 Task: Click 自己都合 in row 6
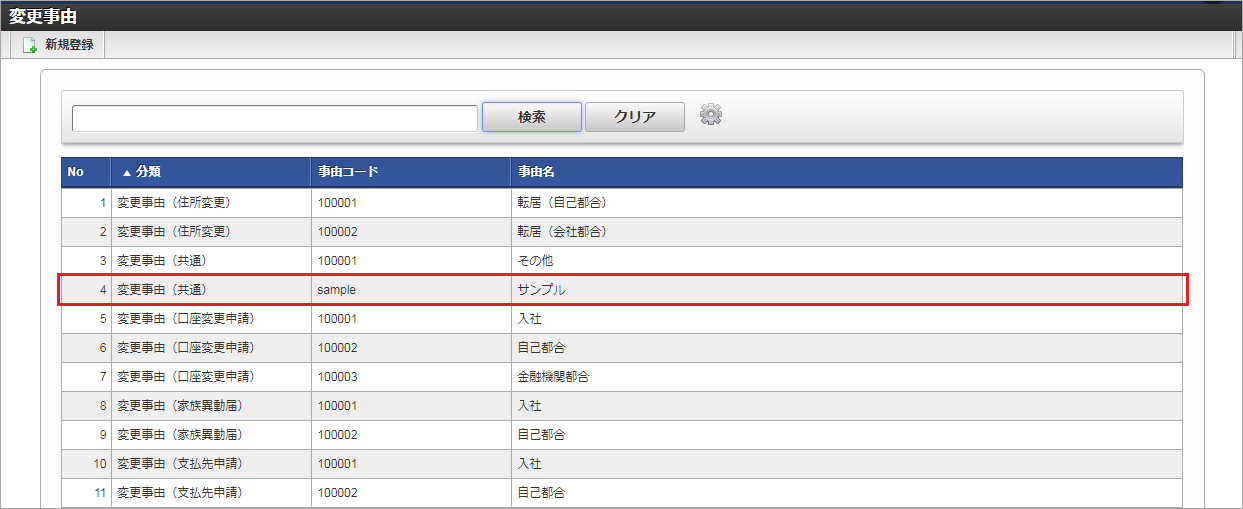(541, 348)
